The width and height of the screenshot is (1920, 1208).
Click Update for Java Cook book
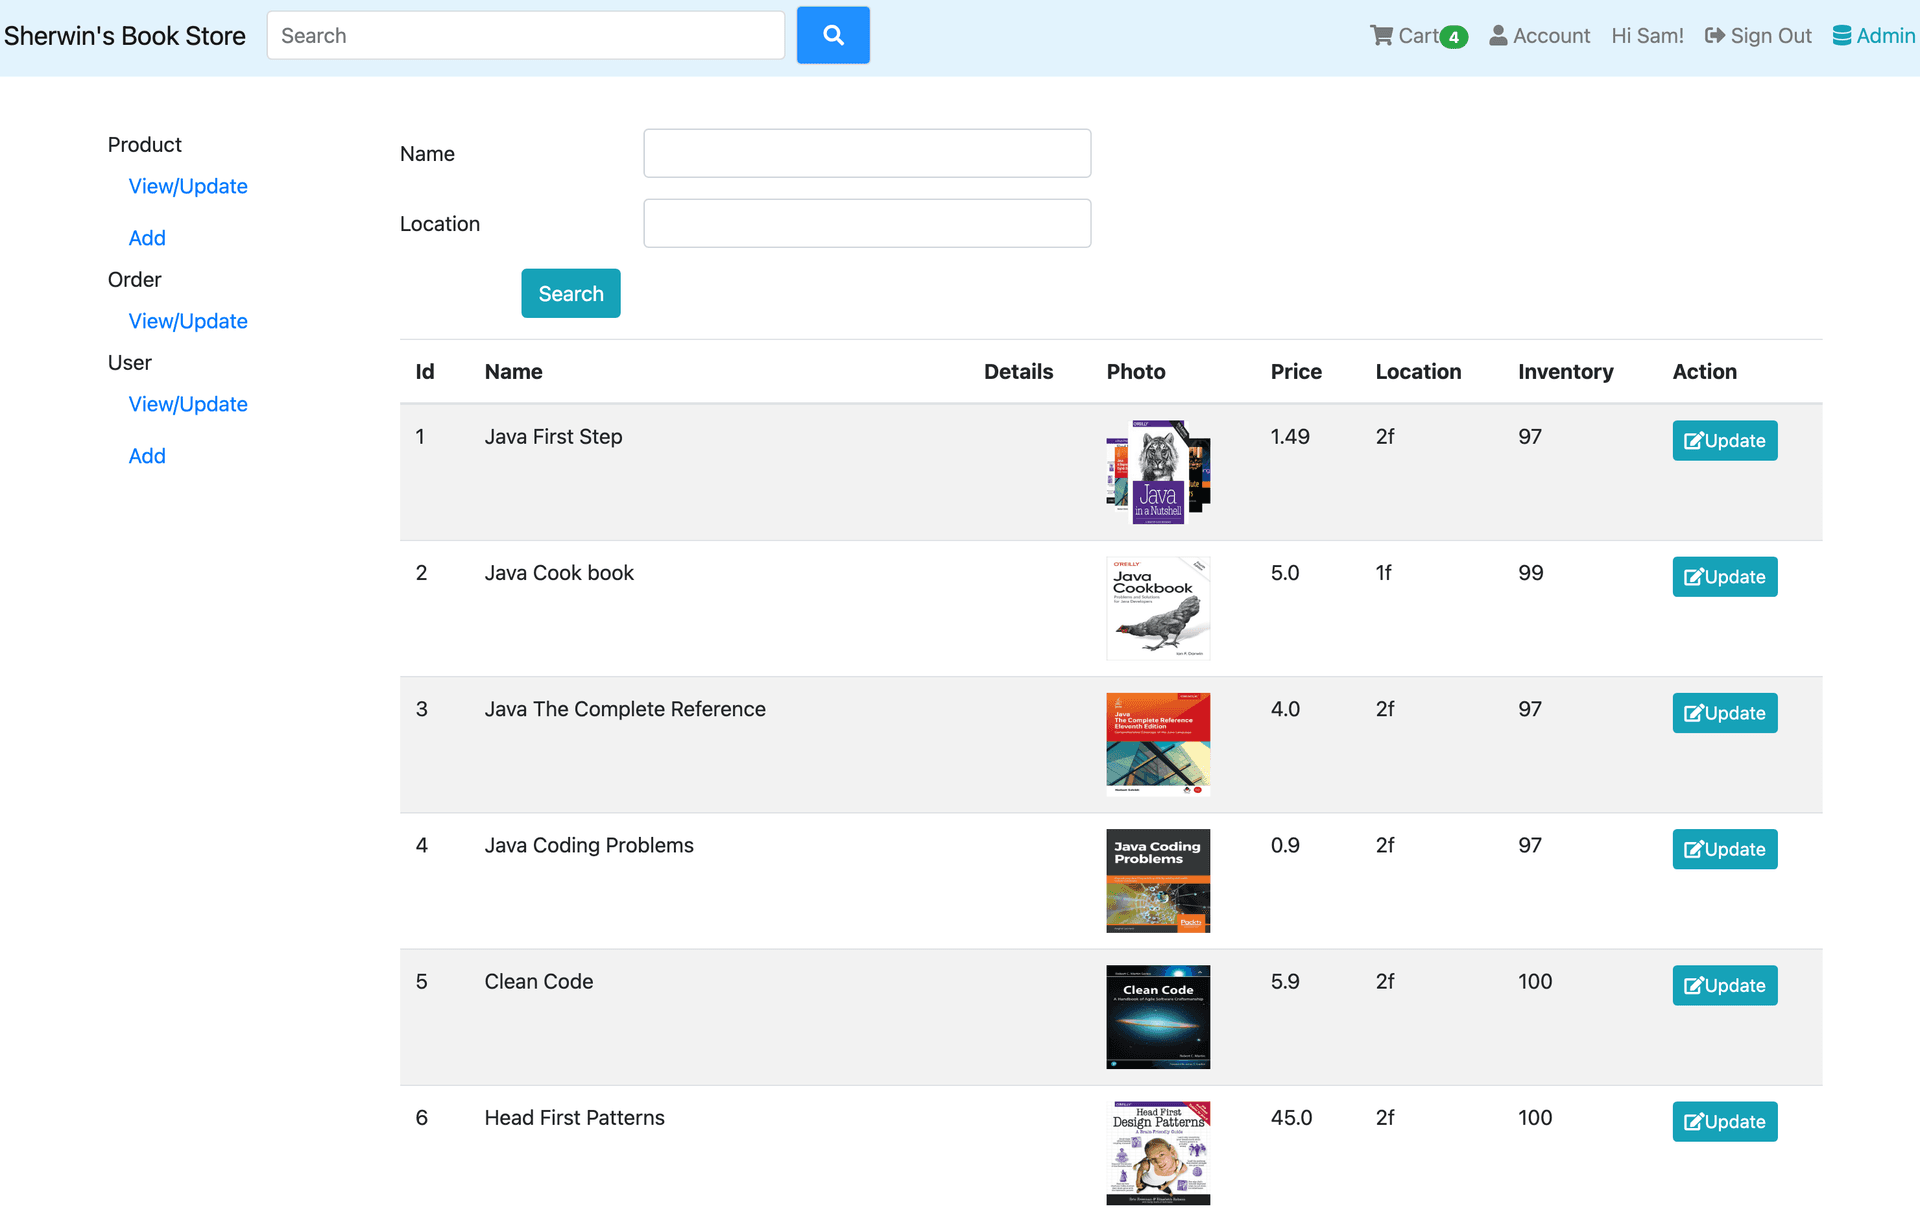(1724, 577)
